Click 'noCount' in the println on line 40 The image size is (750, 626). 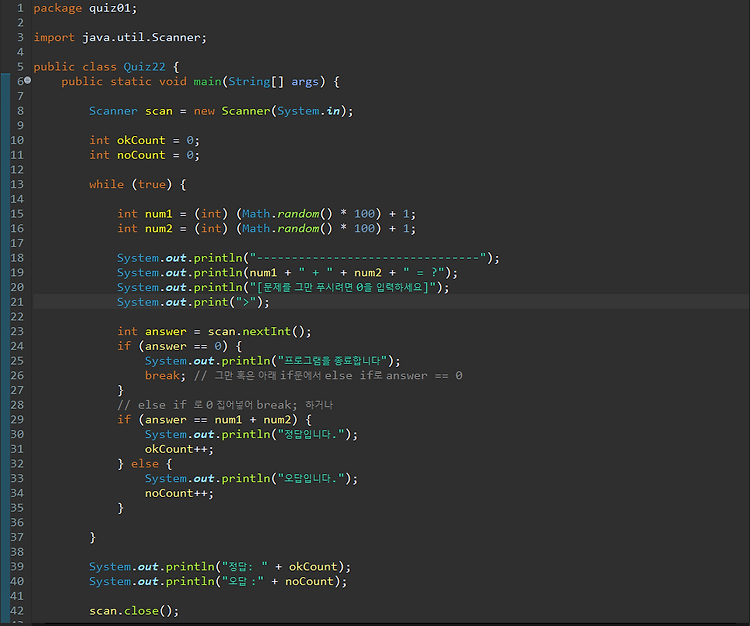pos(309,582)
